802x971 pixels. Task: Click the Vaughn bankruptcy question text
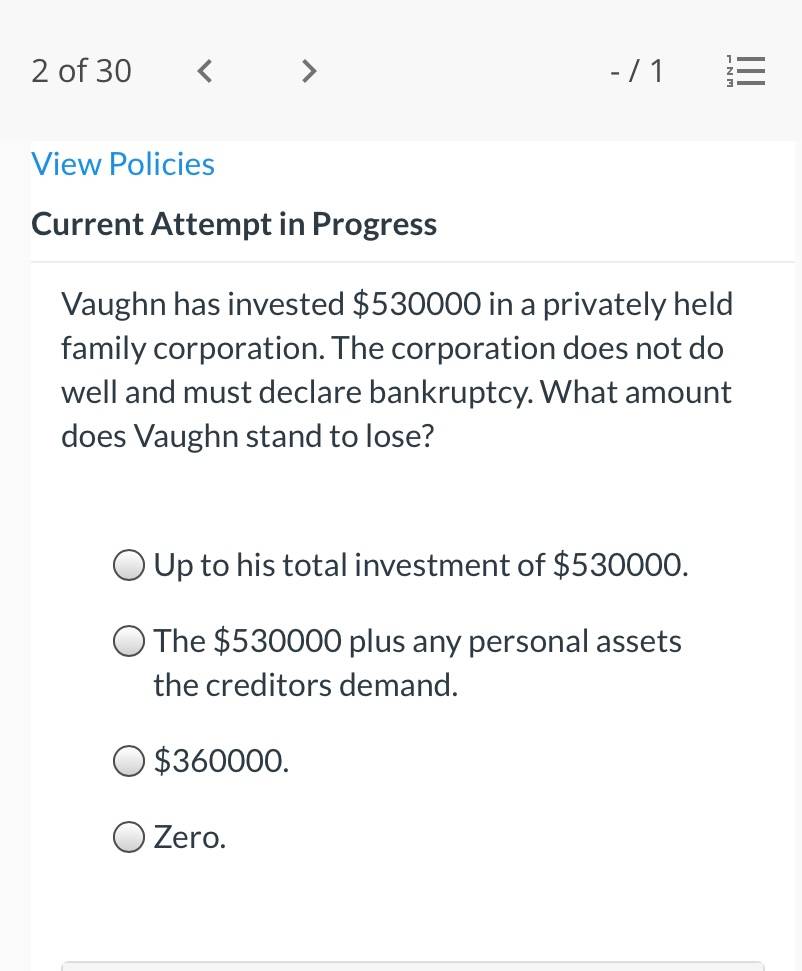(397, 370)
